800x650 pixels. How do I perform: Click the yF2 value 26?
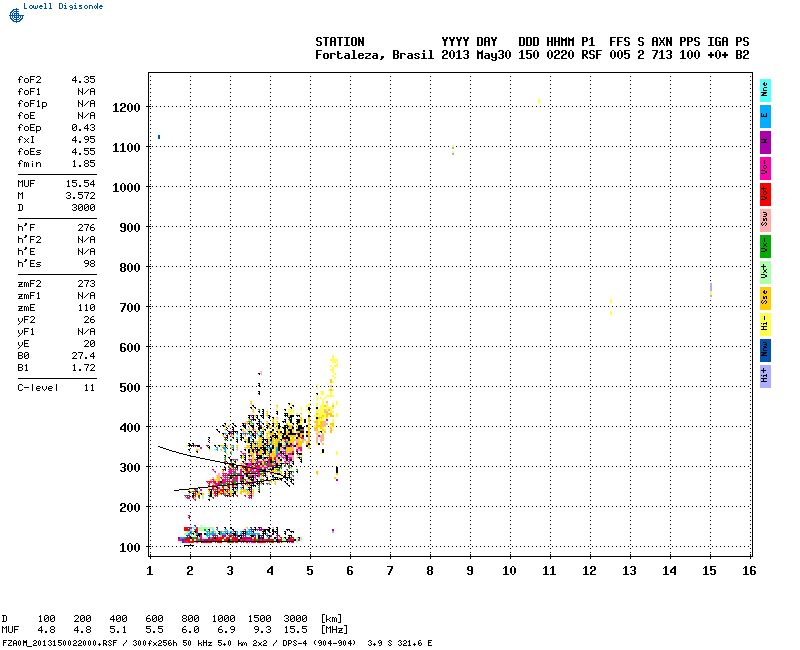(89, 320)
